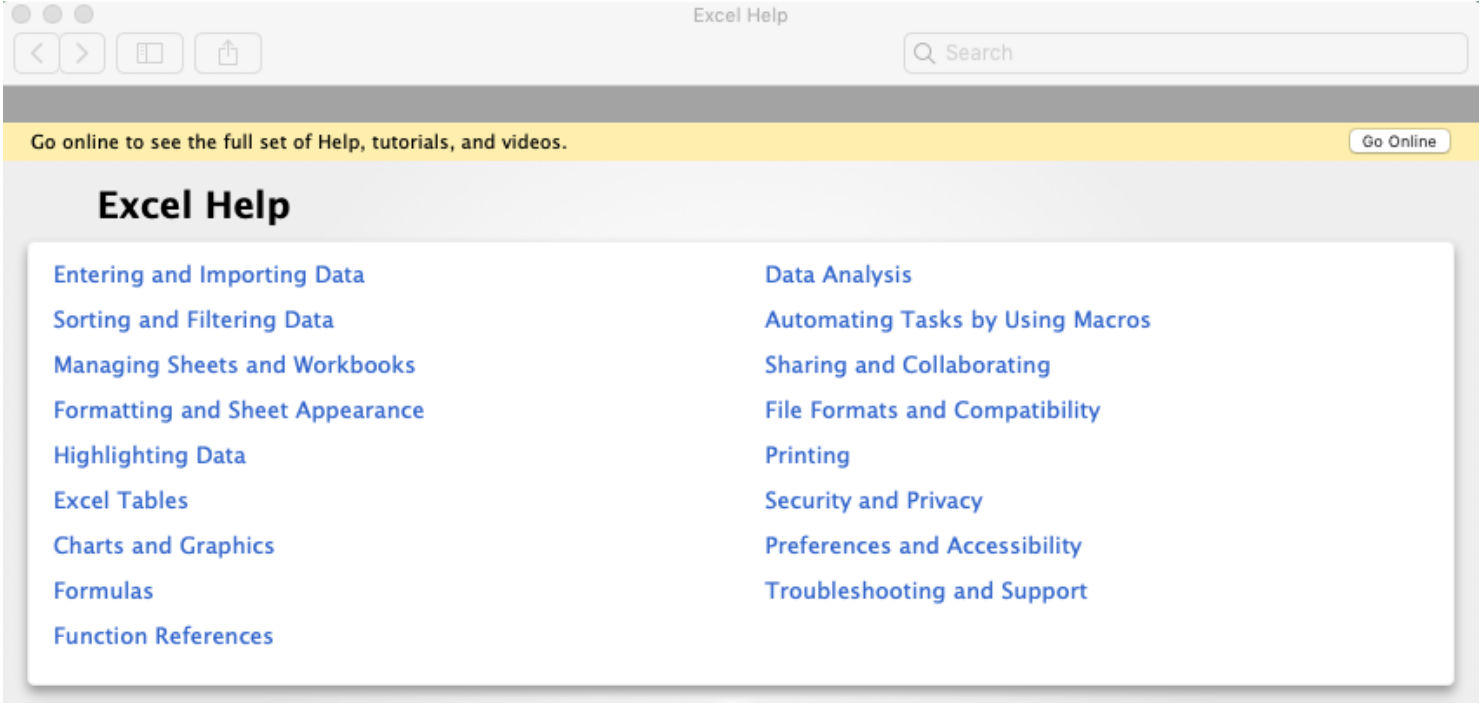
Task: Open the Highlighting Data topic
Action: [150, 455]
